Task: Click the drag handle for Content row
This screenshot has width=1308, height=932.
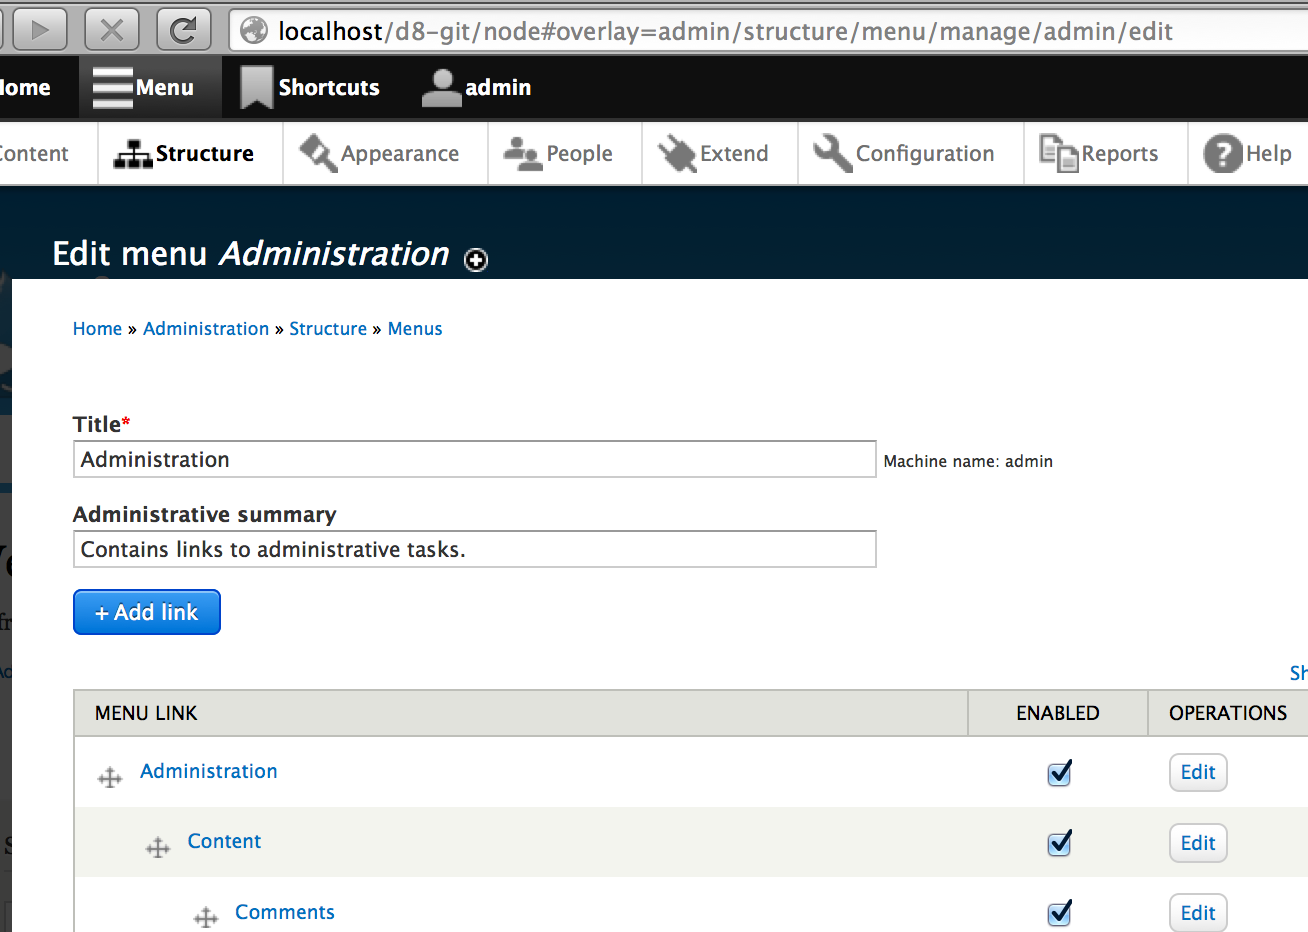Action: coord(158,848)
